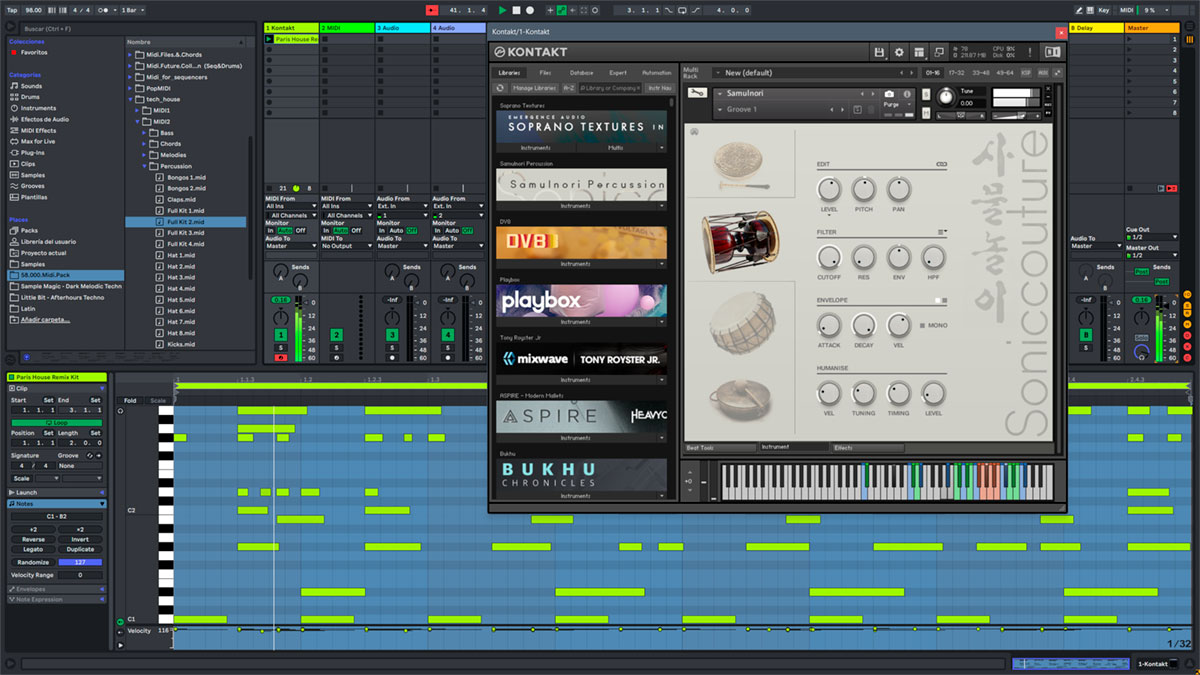
Task: Start playback with the green play button
Action: (x=502, y=10)
